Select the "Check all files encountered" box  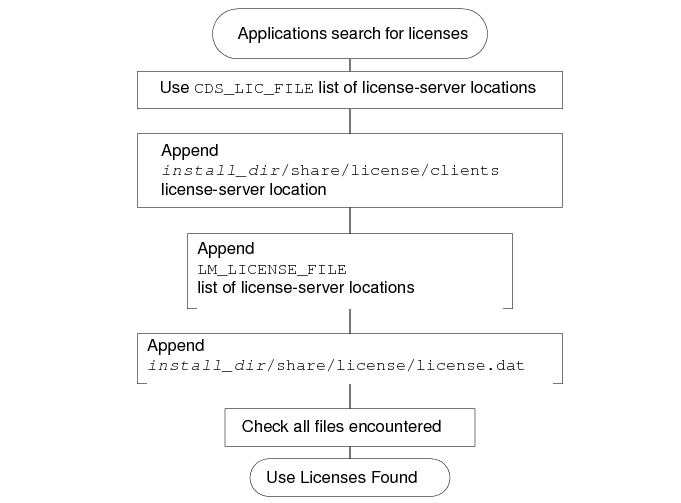pos(349,427)
